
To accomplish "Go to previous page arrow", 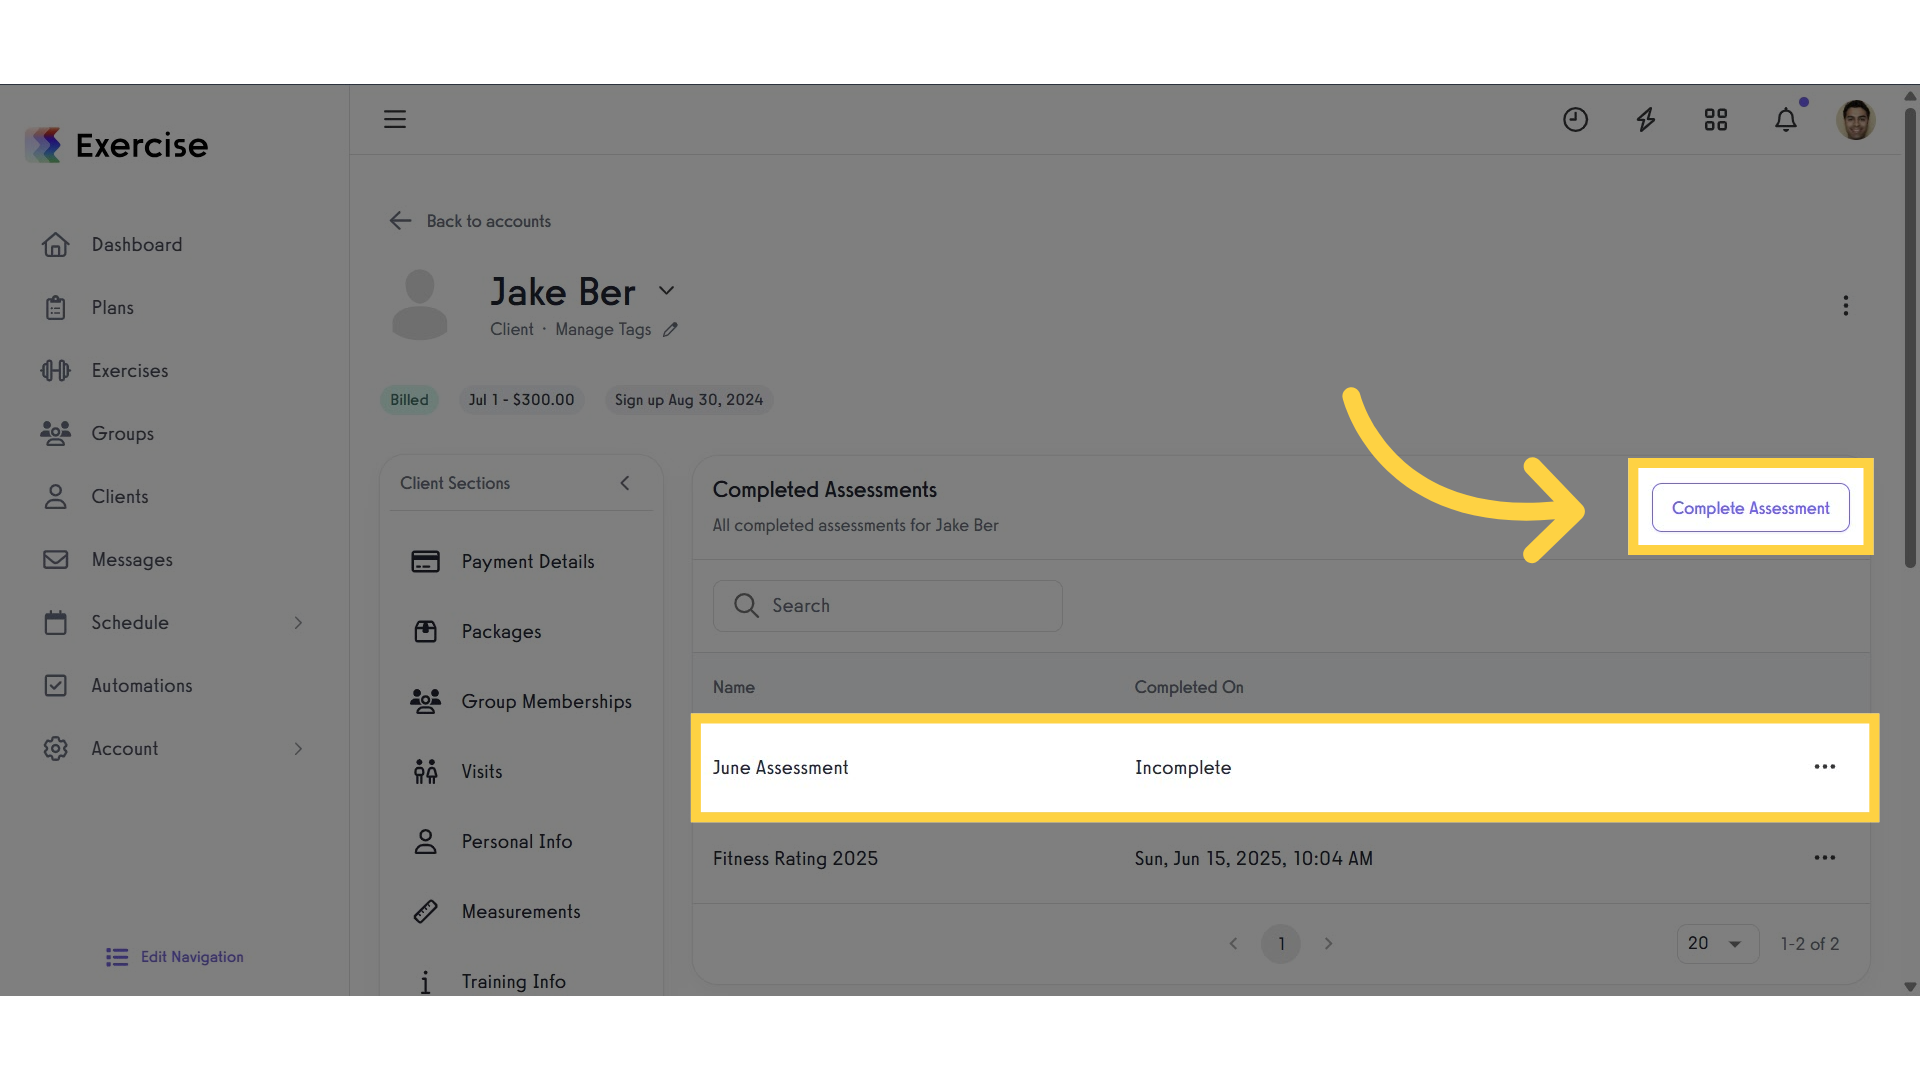I will click(x=1233, y=944).
